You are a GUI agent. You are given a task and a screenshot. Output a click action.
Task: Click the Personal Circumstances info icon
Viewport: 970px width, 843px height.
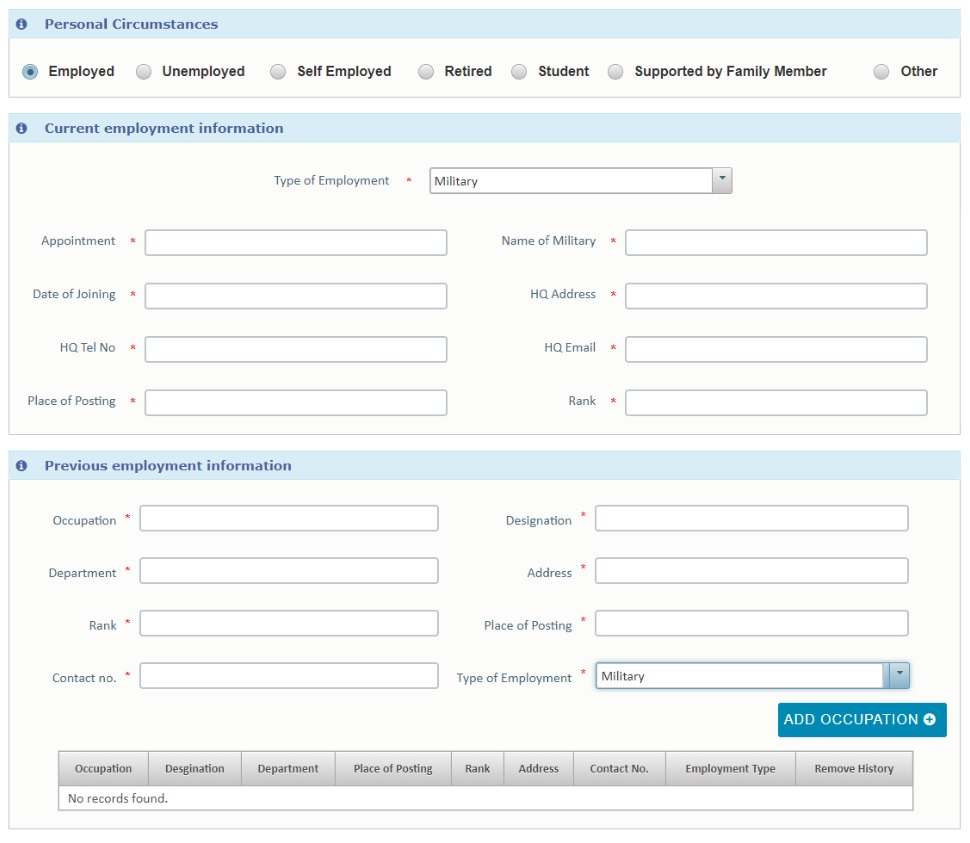coord(21,24)
